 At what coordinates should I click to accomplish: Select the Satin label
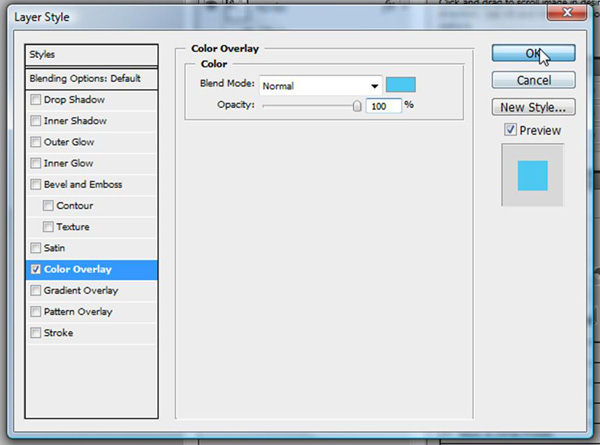click(54, 248)
